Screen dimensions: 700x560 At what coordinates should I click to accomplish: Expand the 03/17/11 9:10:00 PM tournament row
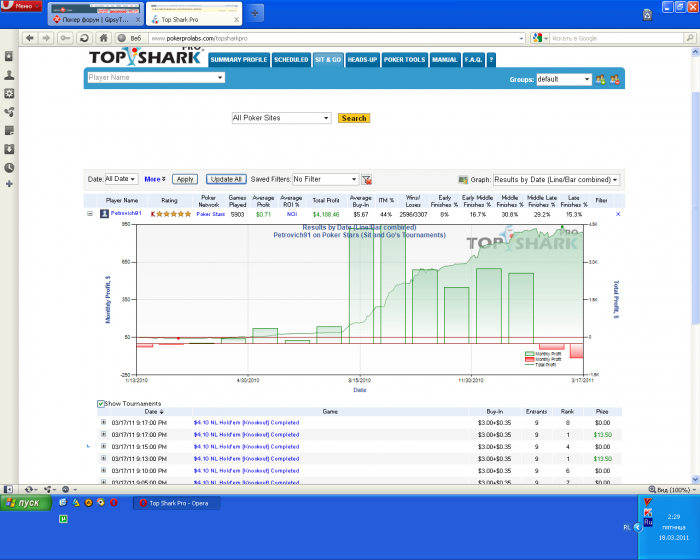click(104, 470)
